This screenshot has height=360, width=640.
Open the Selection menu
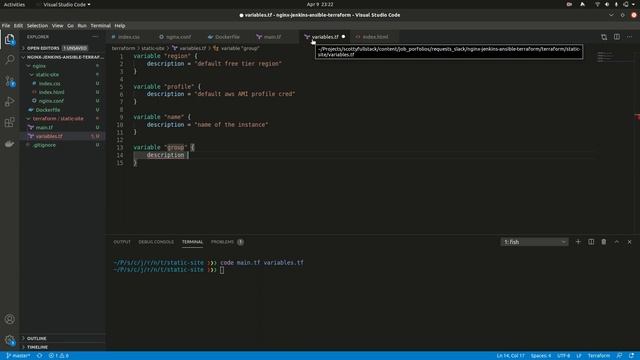click(38, 26)
